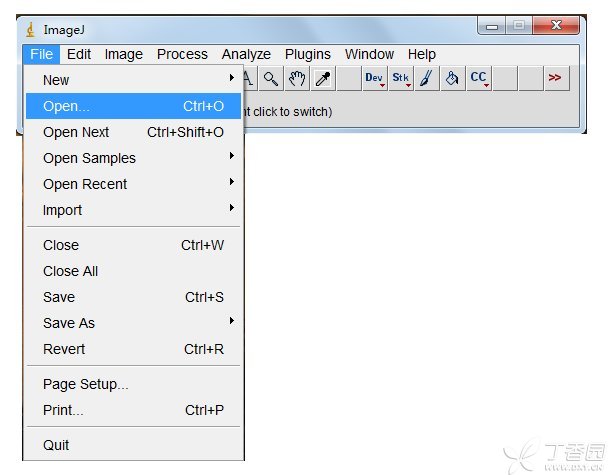
Task: Expand the Save As submenu
Action: [x=133, y=323]
